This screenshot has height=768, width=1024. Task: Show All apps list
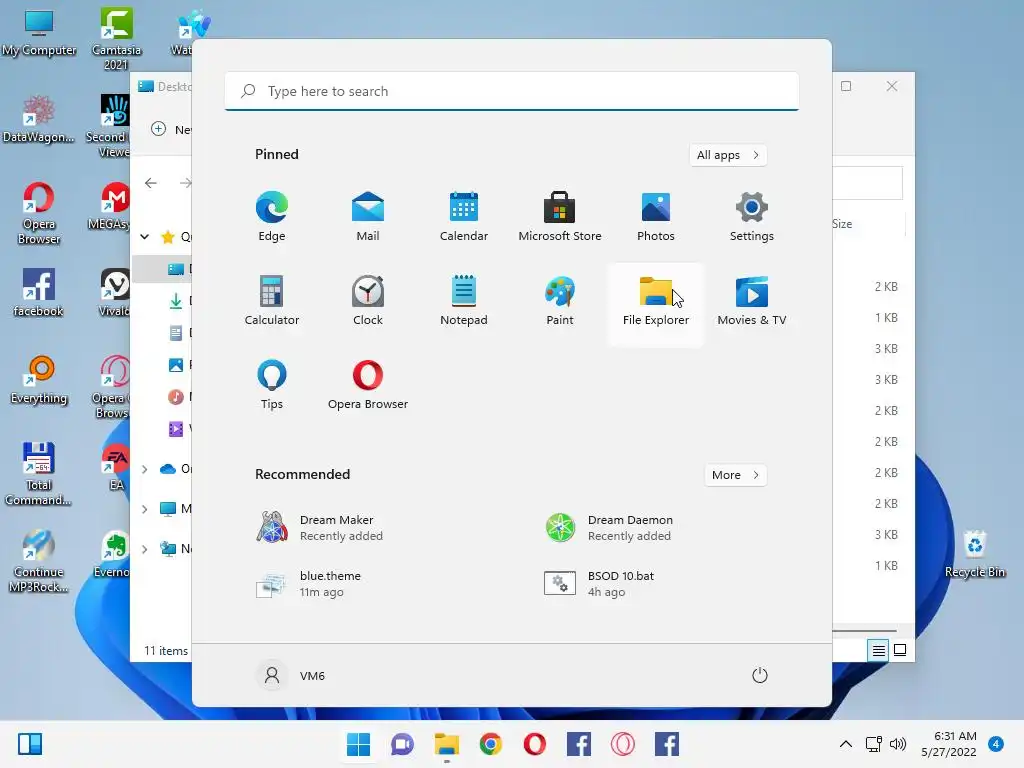pyautogui.click(x=728, y=155)
